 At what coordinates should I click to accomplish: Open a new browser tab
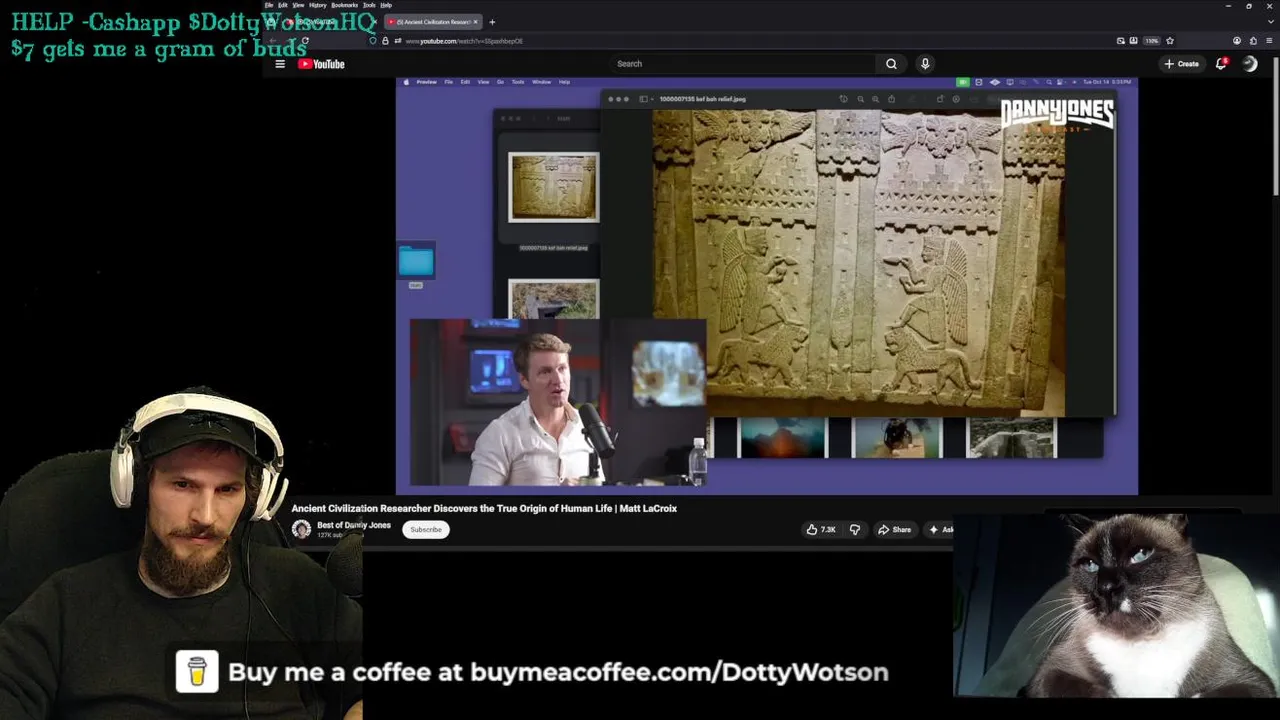tap(492, 22)
